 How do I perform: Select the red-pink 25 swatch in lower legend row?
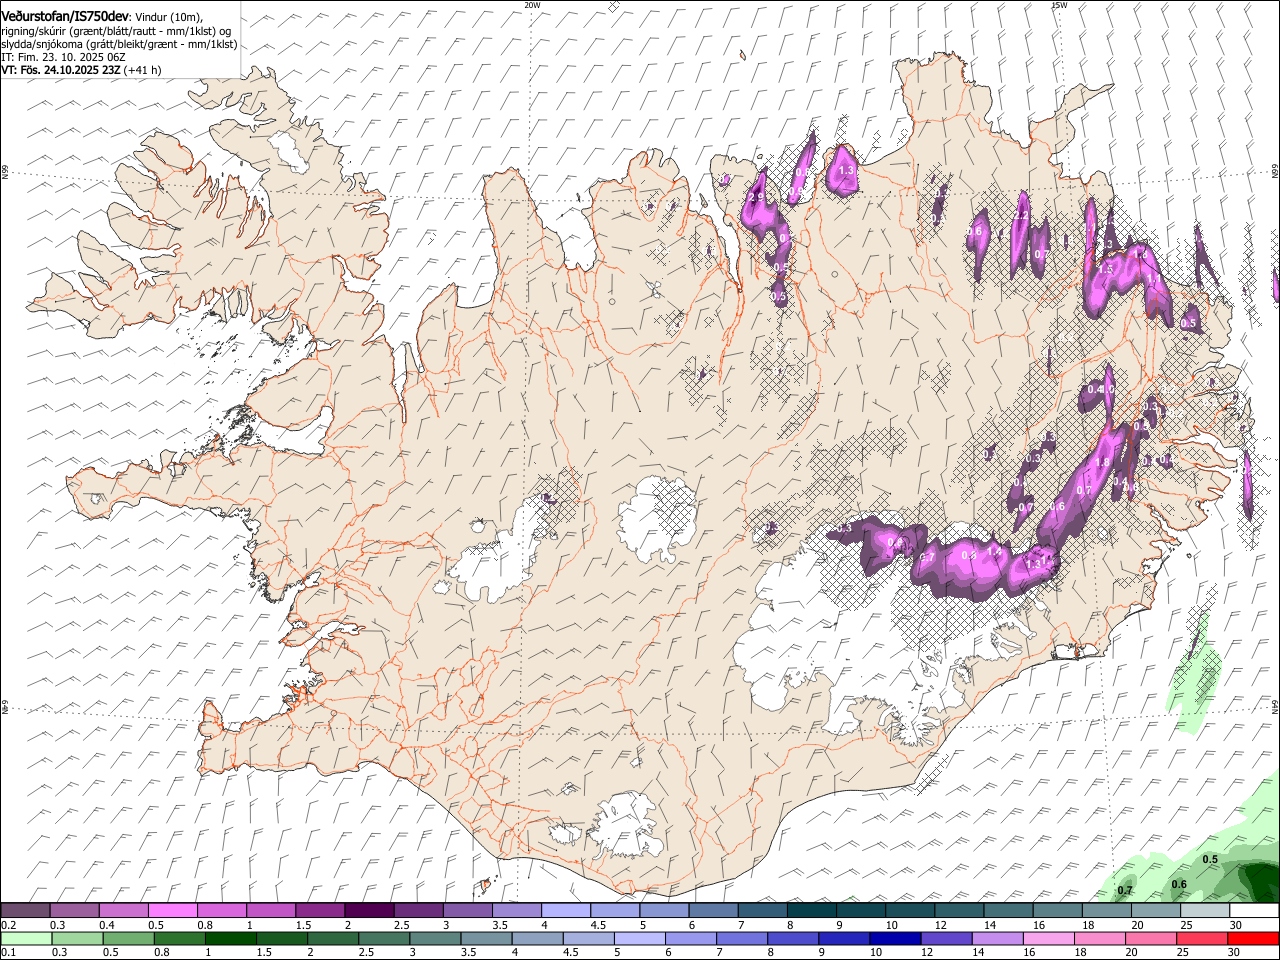tap(1202, 938)
